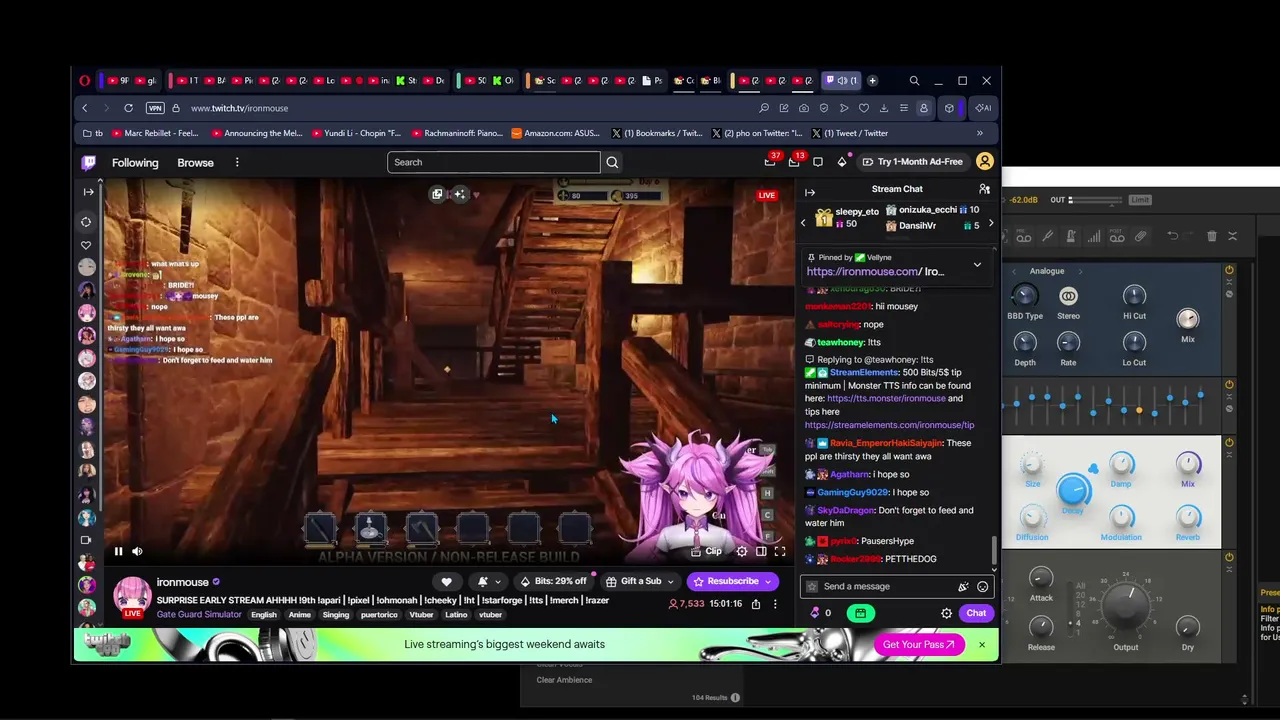Open the three-dot more menu beside Browse
The width and height of the screenshot is (1280, 720).
click(x=237, y=162)
